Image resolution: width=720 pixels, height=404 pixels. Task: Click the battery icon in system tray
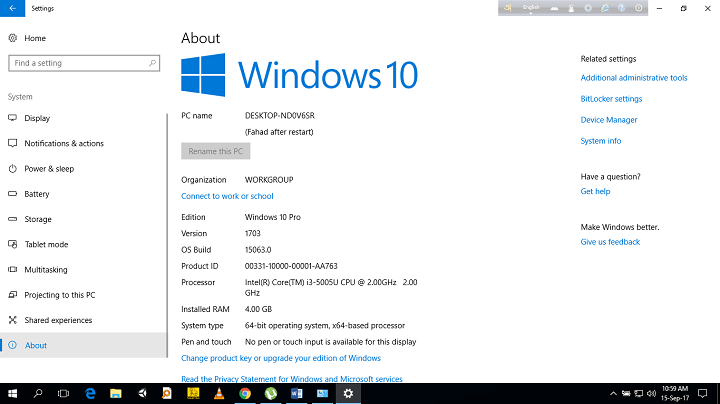point(626,393)
